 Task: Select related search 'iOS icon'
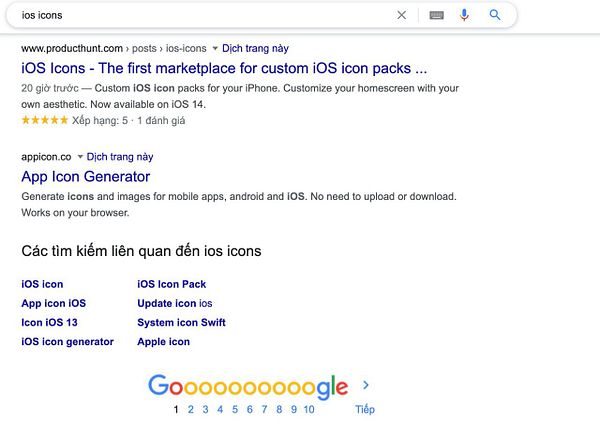(42, 284)
